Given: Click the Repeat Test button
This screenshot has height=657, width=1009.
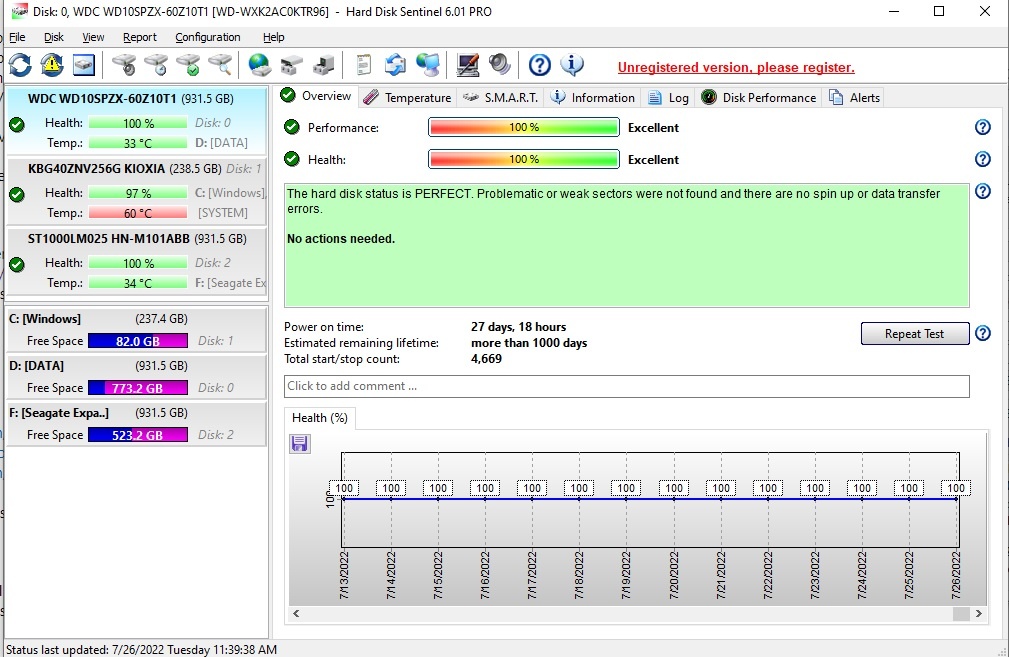Looking at the screenshot, I should point(914,333).
